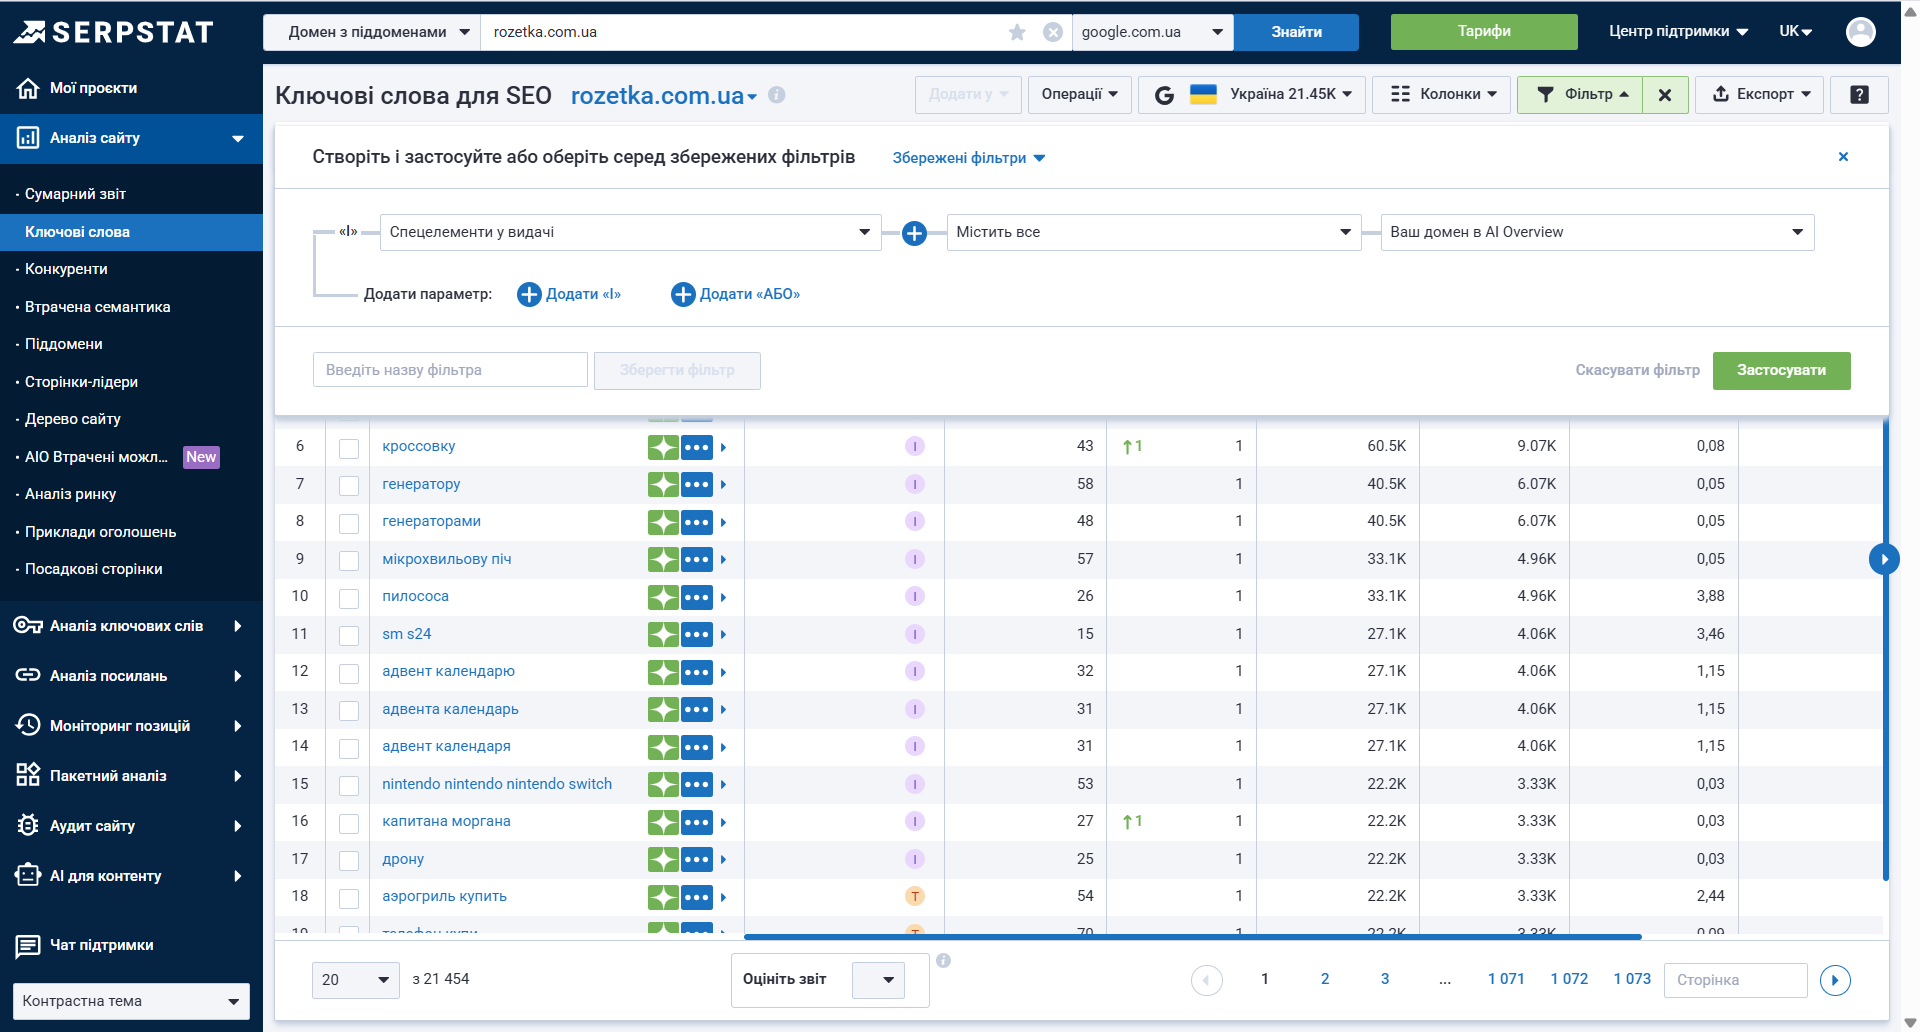This screenshot has width=1920, height=1032.
Task: Check the checkbox for генератору row
Action: [x=349, y=485]
